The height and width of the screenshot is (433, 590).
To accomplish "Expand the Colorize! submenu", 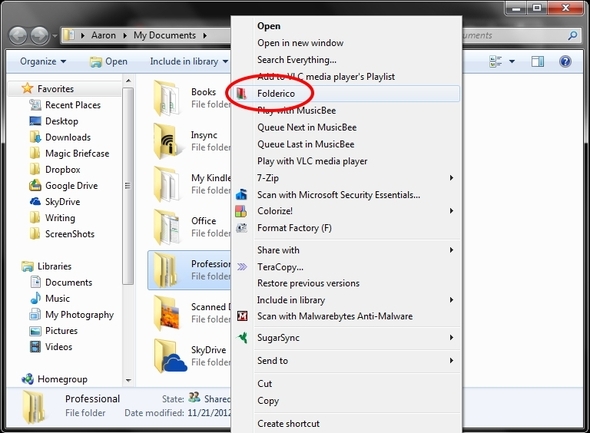I will click(451, 211).
